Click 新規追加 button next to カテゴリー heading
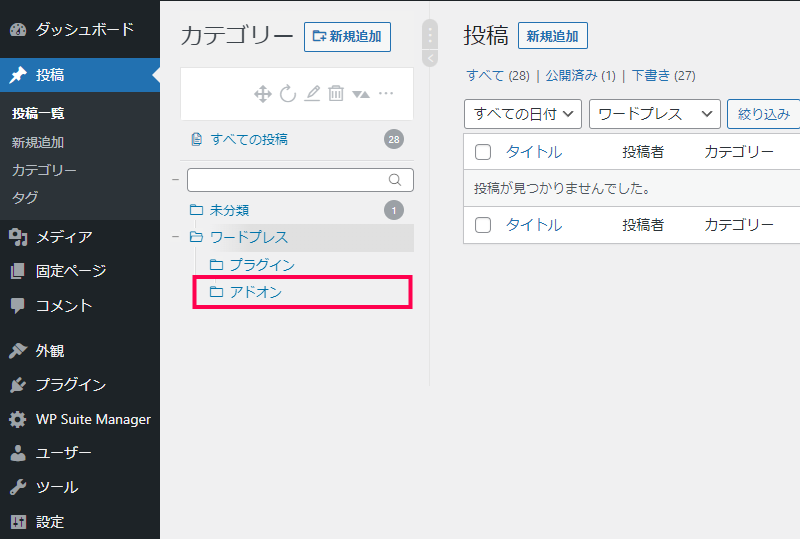Image resolution: width=800 pixels, height=539 pixels. [x=347, y=37]
